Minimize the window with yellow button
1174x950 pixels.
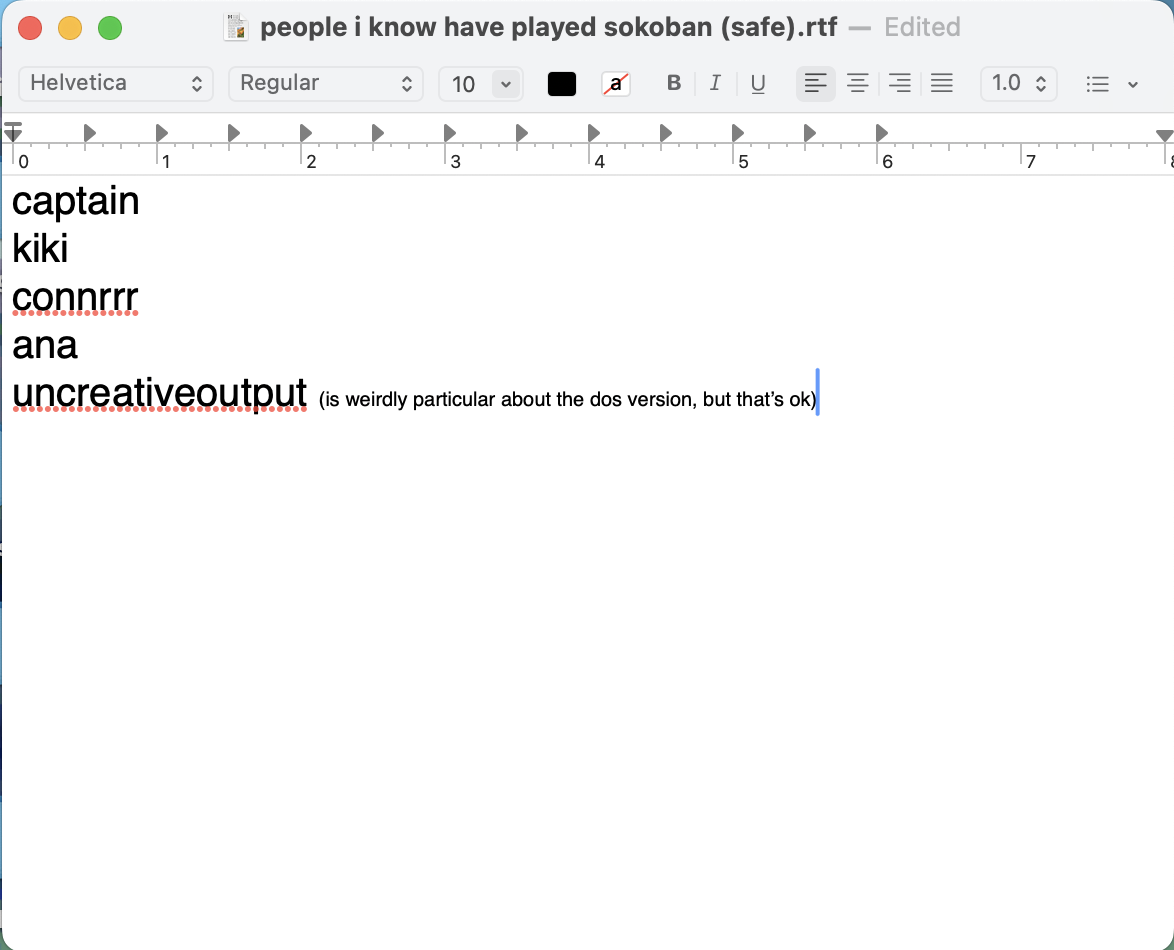click(x=70, y=28)
